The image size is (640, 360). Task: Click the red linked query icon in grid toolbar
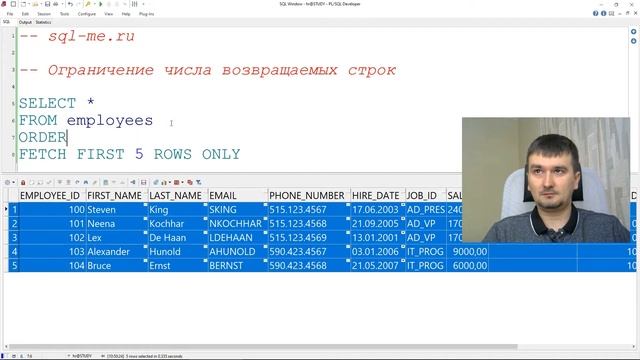click(x=190, y=182)
